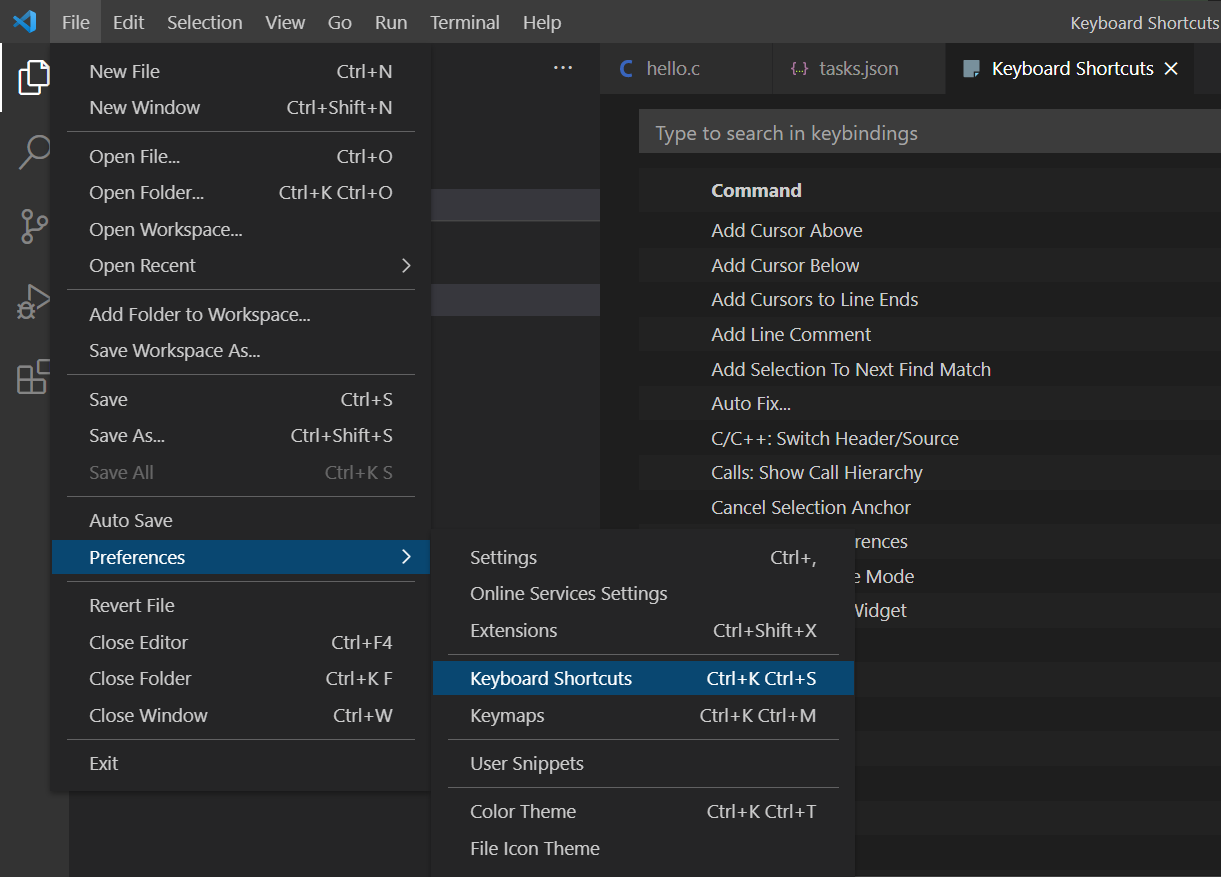Click the VS Code logo icon
The width and height of the screenshot is (1221, 877).
tap(24, 21)
